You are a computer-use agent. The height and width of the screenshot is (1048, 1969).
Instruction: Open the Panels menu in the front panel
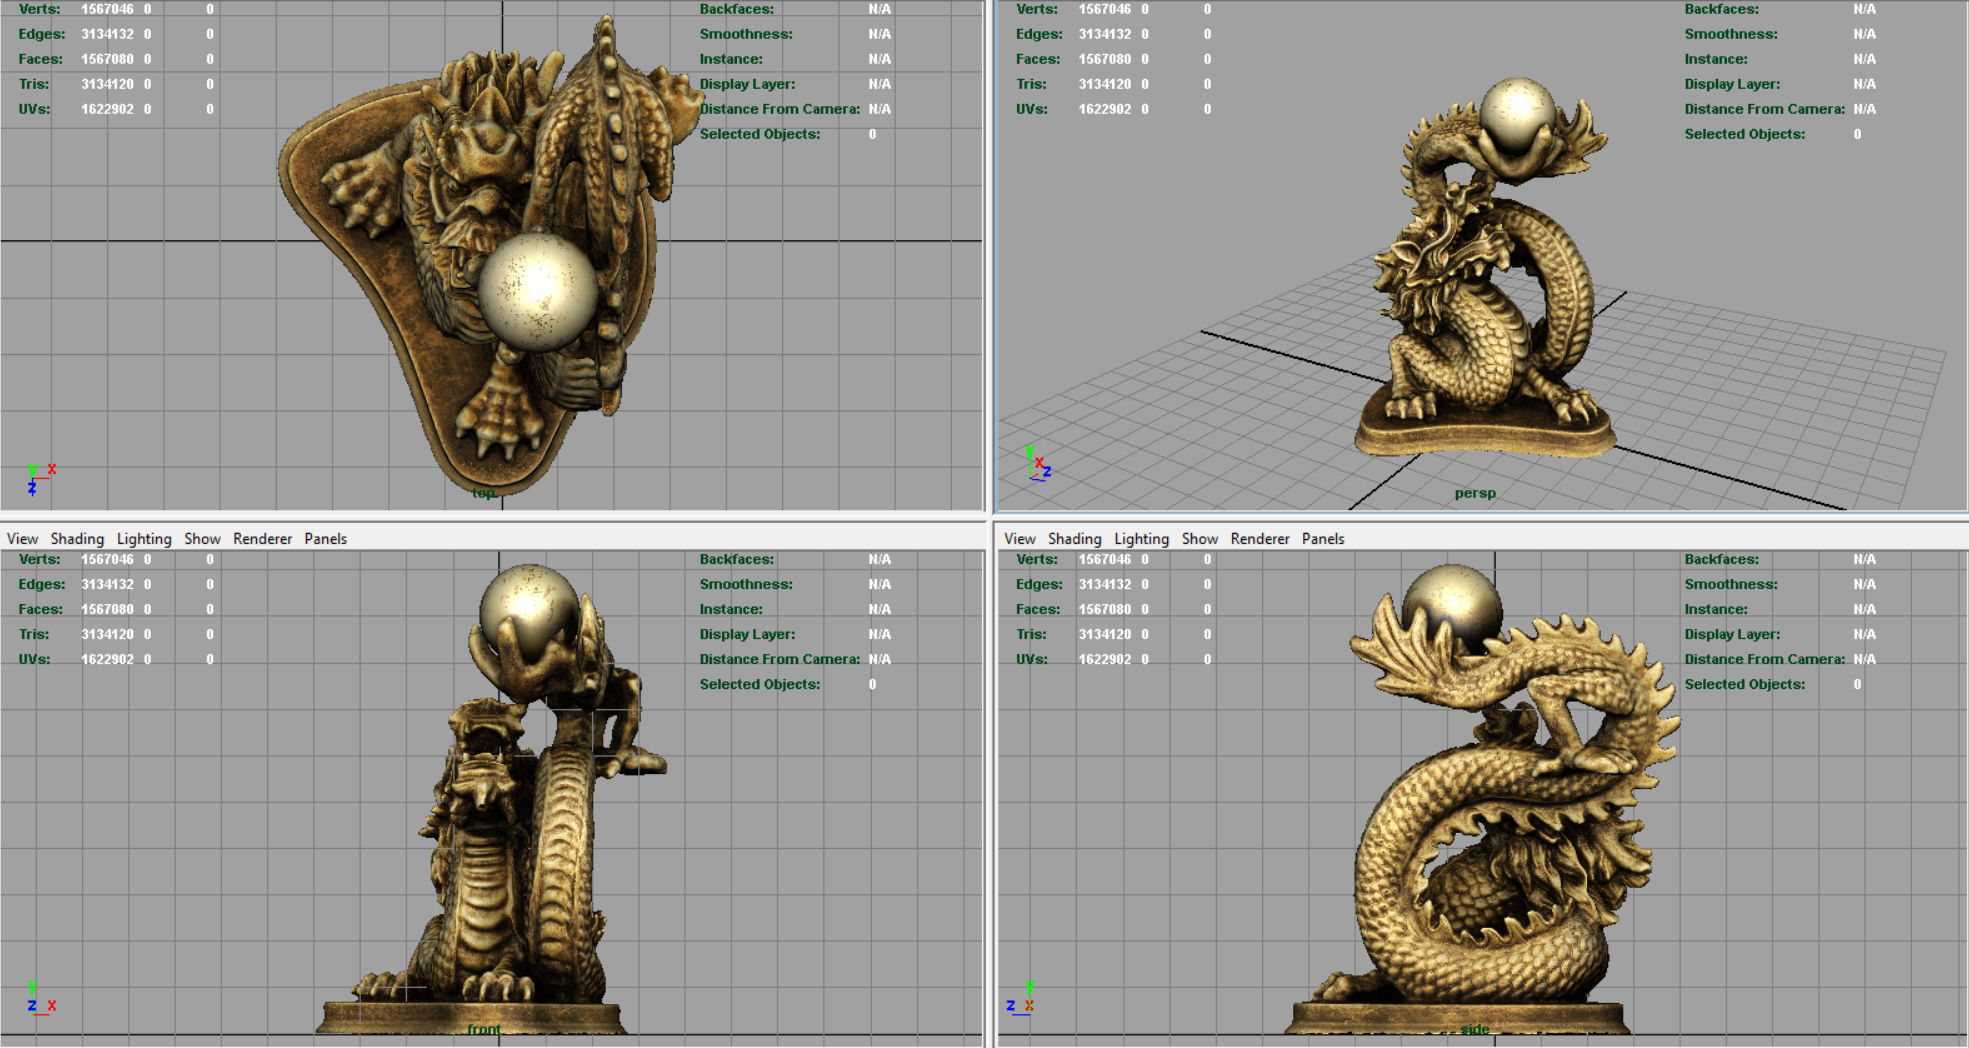coord(326,538)
